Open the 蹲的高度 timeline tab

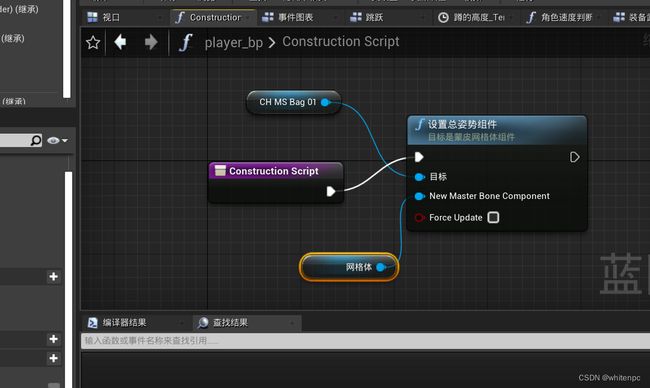point(475,17)
